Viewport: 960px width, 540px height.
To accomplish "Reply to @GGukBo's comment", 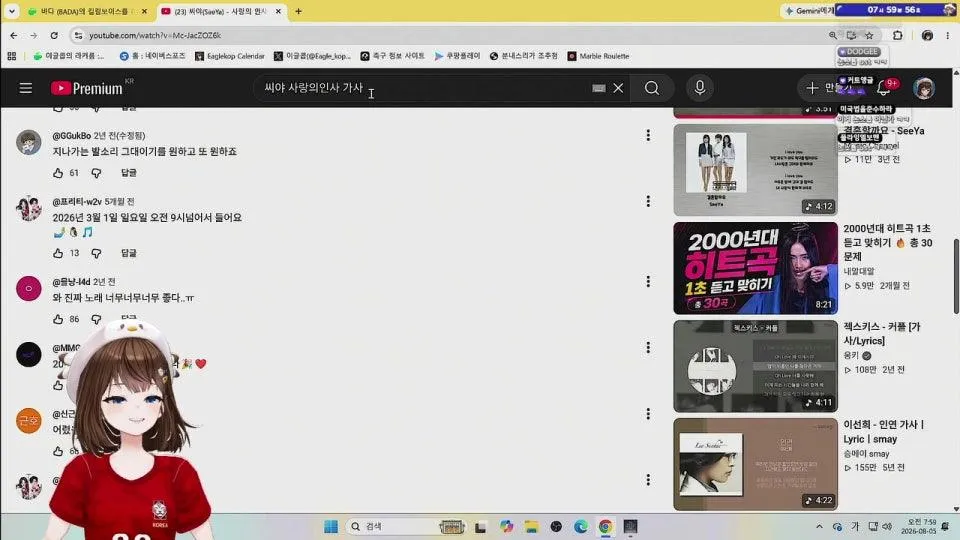I will tap(129, 173).
